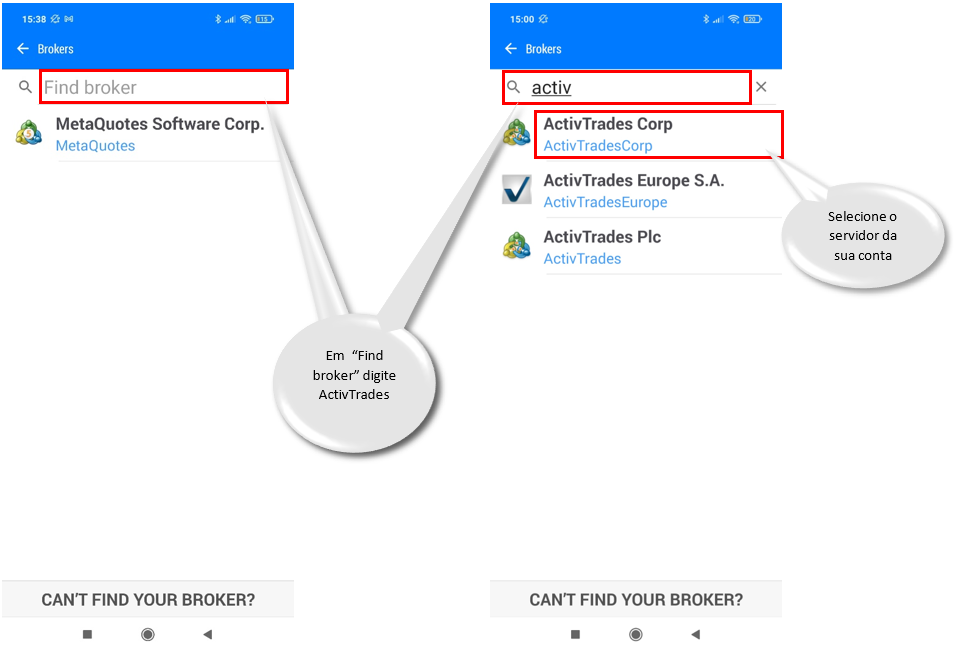Click the search field containing 'activ'
This screenshot has height=655, width=957.
point(627,87)
